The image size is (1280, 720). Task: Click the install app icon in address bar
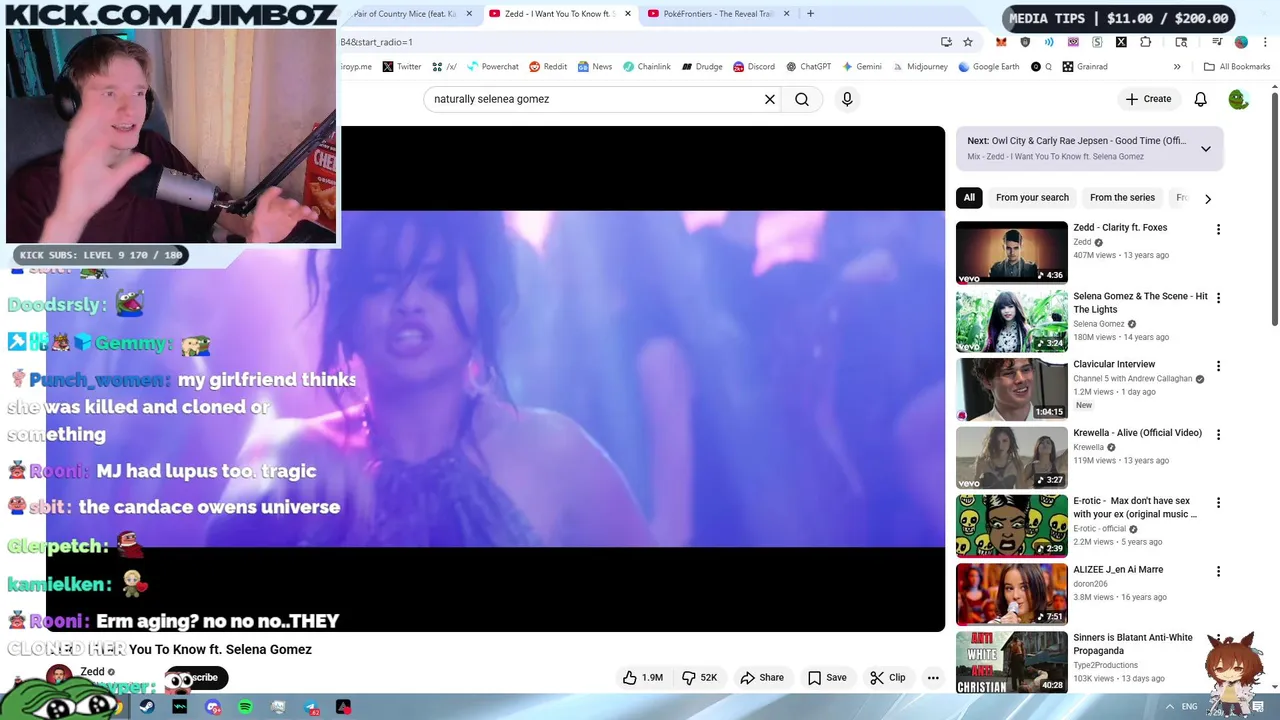click(946, 42)
